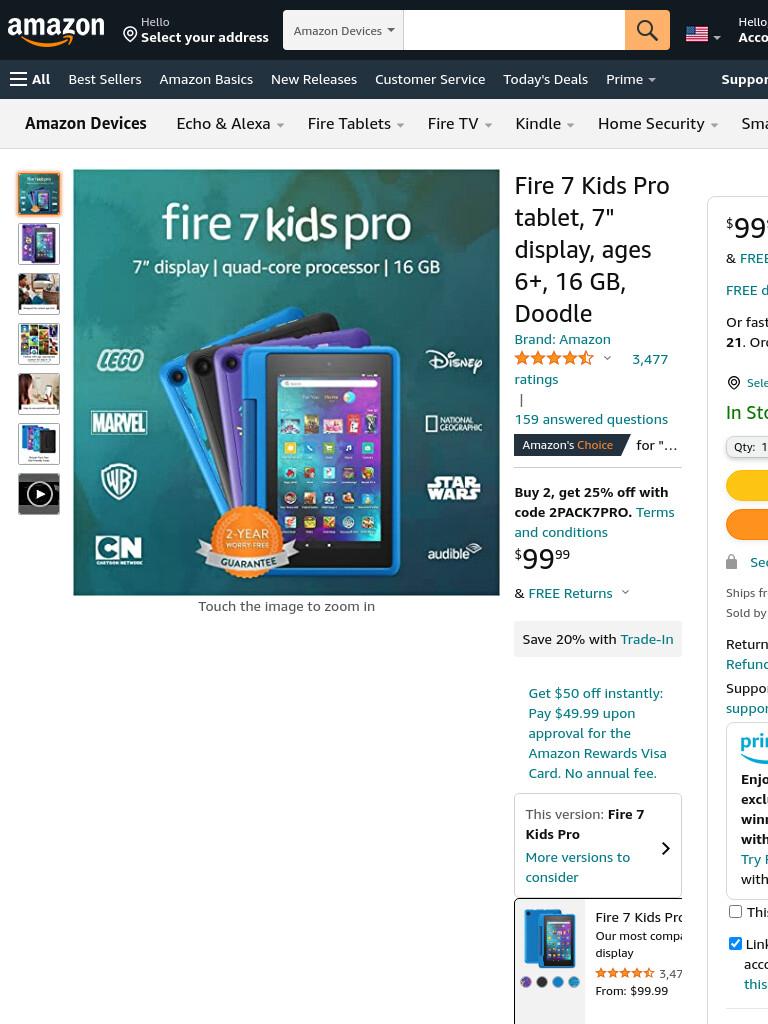Click the right chevron for more versions
768x1024 pixels.
tap(665, 848)
